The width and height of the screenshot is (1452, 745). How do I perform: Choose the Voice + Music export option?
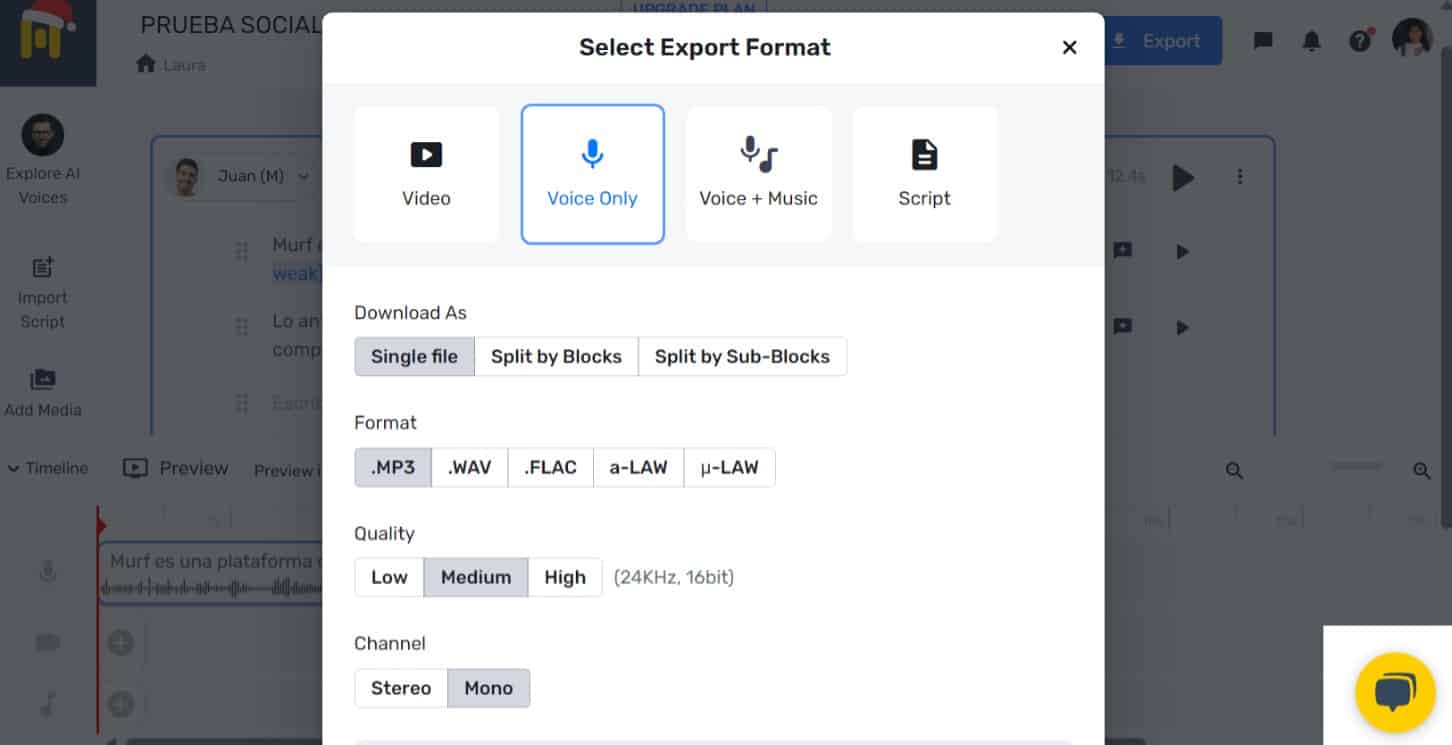(x=758, y=174)
